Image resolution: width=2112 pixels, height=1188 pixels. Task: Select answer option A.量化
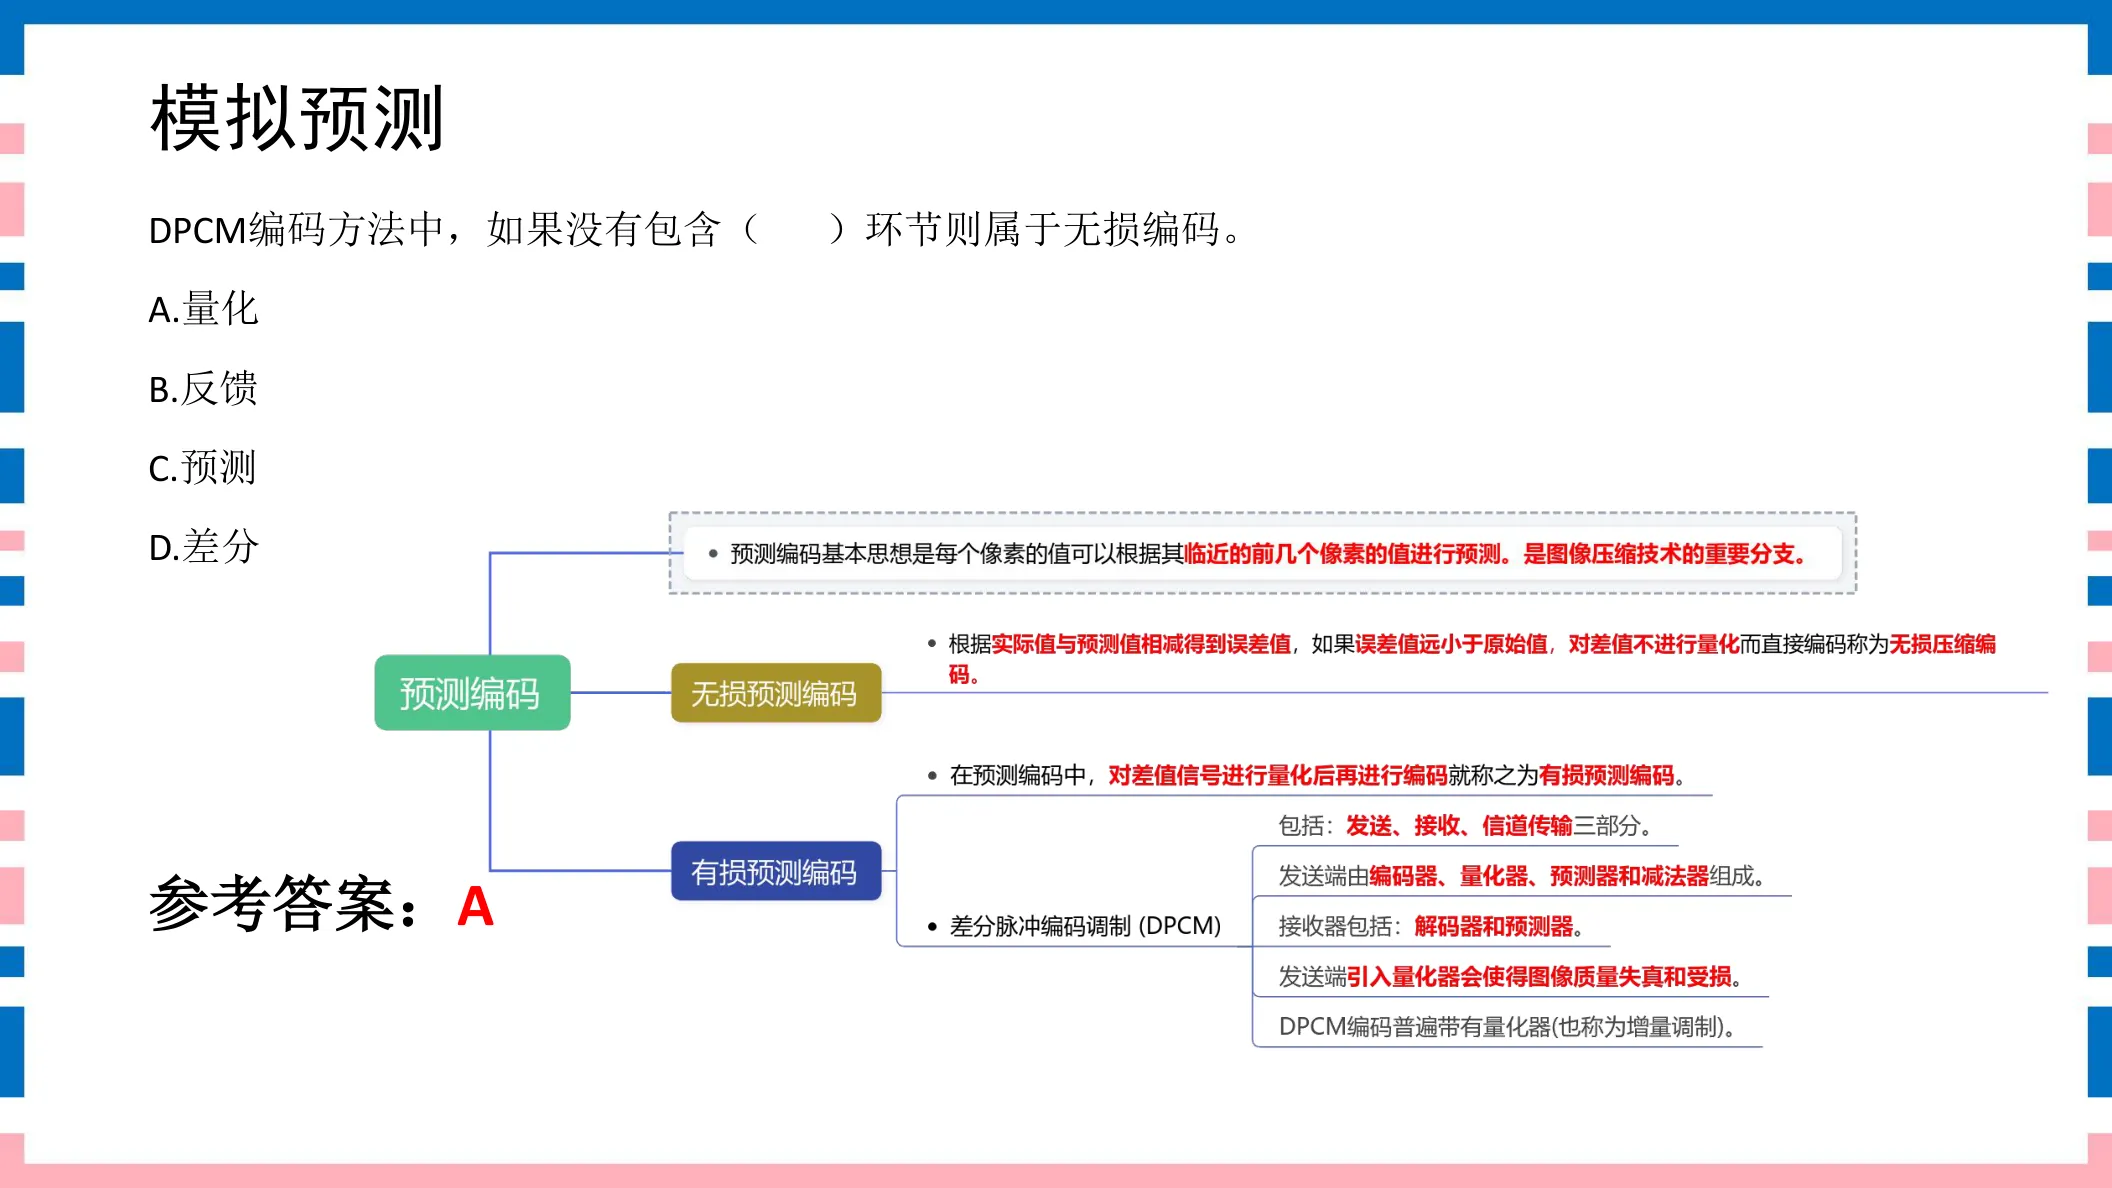[x=203, y=309]
